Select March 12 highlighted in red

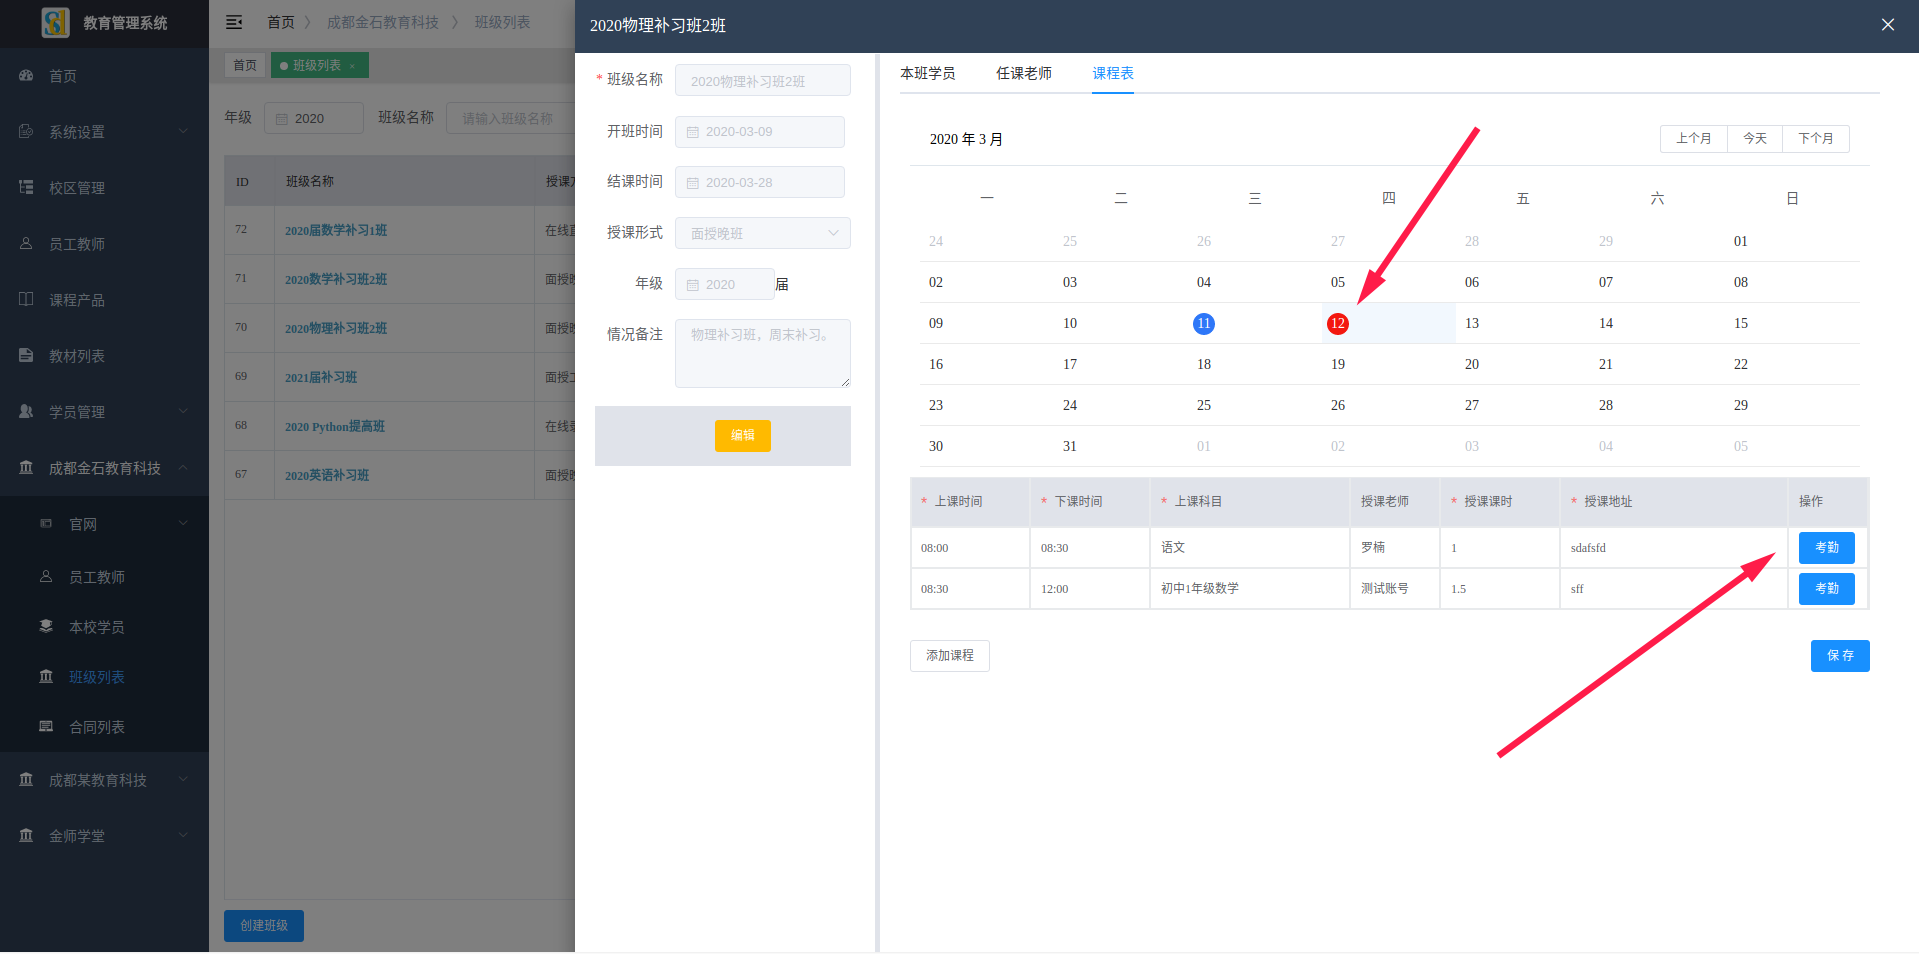pos(1337,323)
